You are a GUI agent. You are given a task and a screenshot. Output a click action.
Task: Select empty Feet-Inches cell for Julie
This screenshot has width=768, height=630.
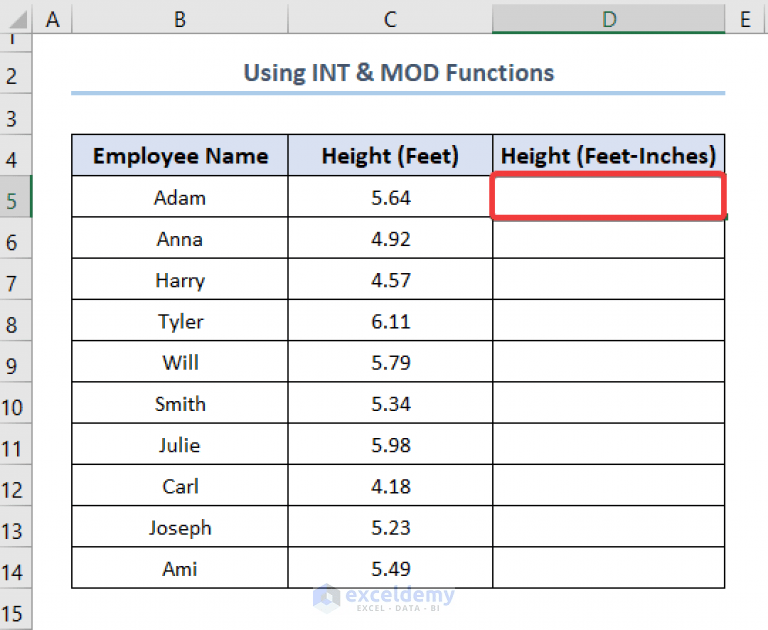(x=608, y=444)
